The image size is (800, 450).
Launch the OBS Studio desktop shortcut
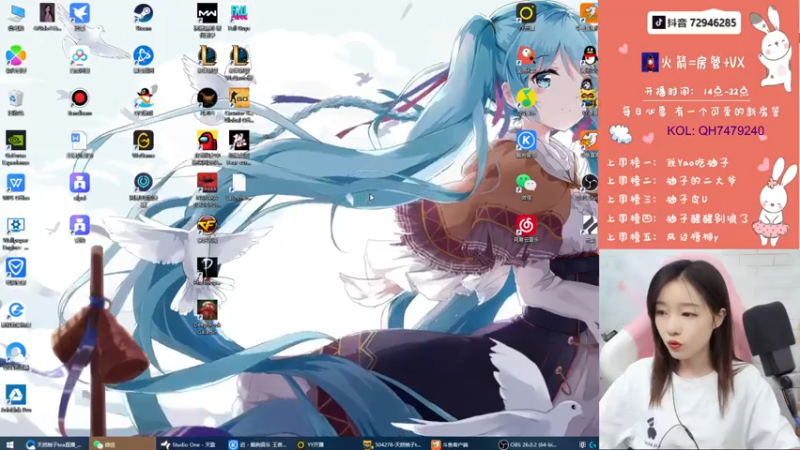(590, 183)
